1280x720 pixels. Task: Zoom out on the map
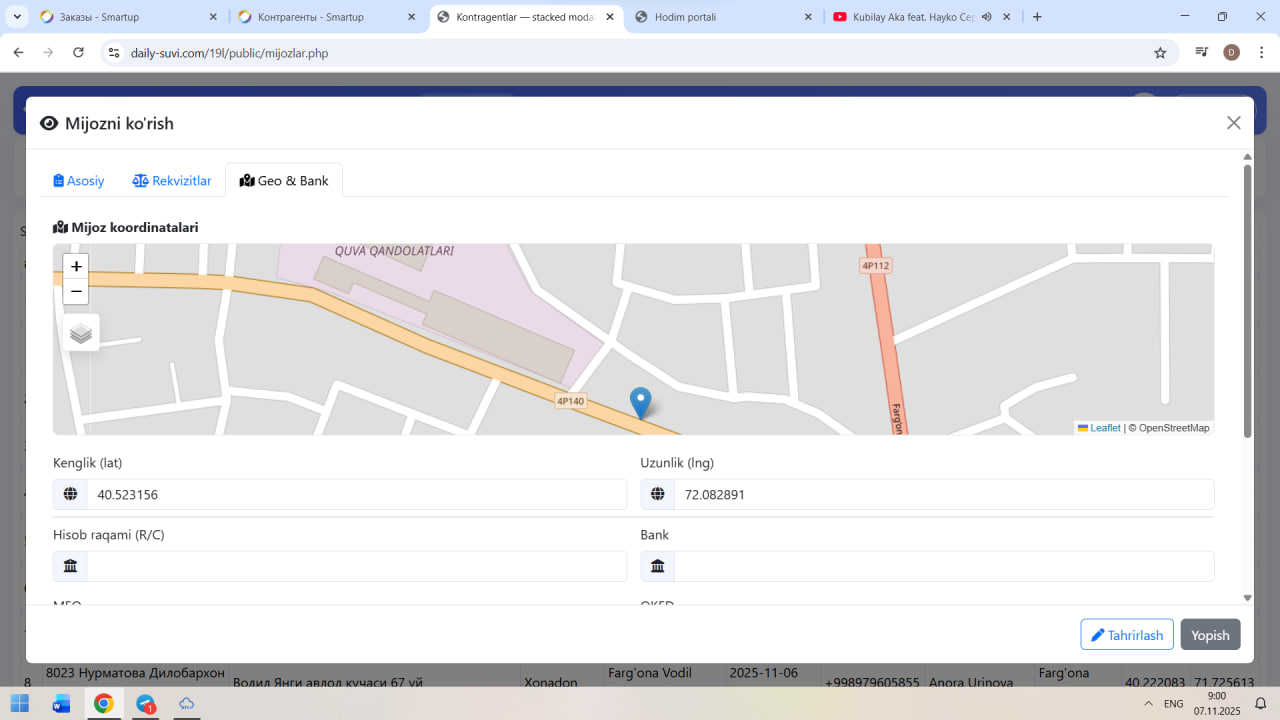(x=76, y=292)
